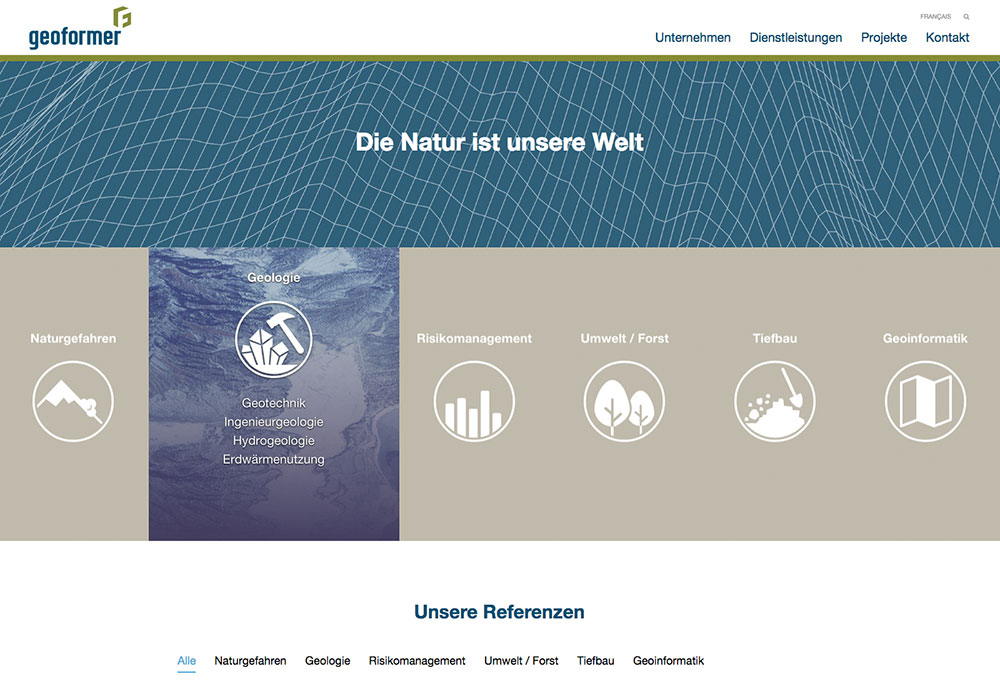This screenshot has height=684, width=1000.
Task: Open the search magnifier icon
Action: point(966,17)
